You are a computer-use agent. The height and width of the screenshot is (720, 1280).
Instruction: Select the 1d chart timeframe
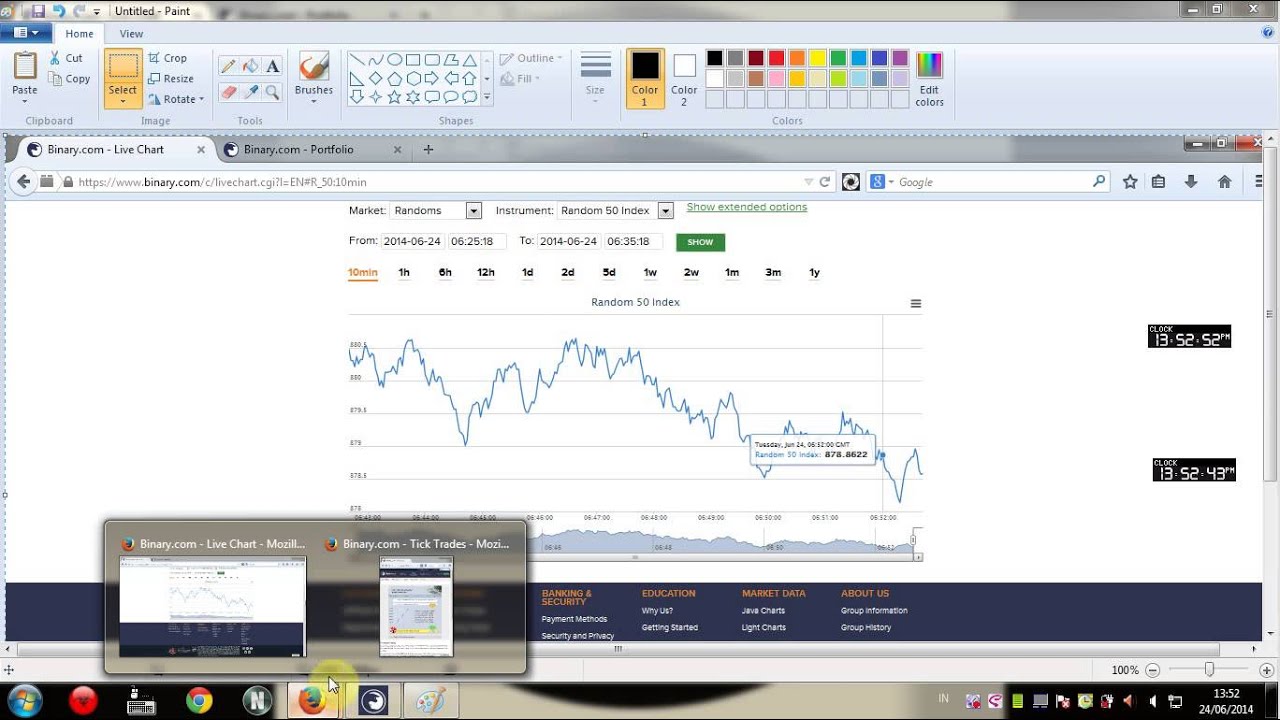(527, 272)
